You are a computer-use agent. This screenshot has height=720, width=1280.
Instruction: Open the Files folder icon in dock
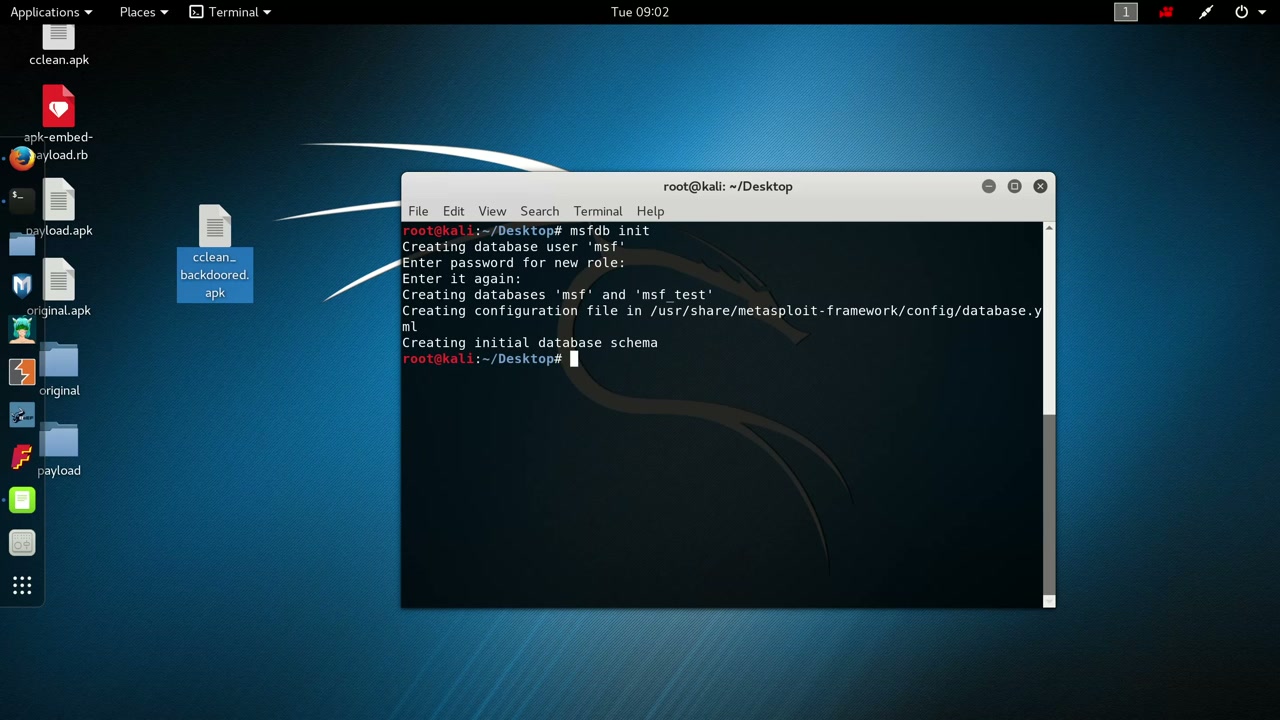(x=22, y=243)
